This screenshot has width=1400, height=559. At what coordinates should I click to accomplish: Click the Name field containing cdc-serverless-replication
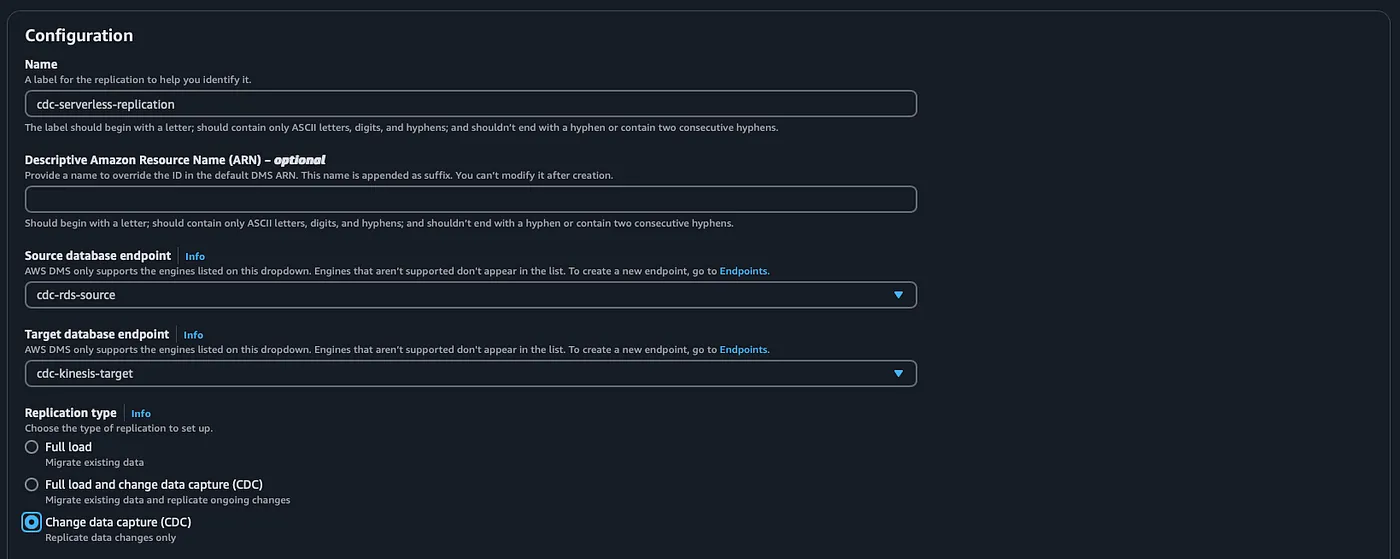pos(470,104)
